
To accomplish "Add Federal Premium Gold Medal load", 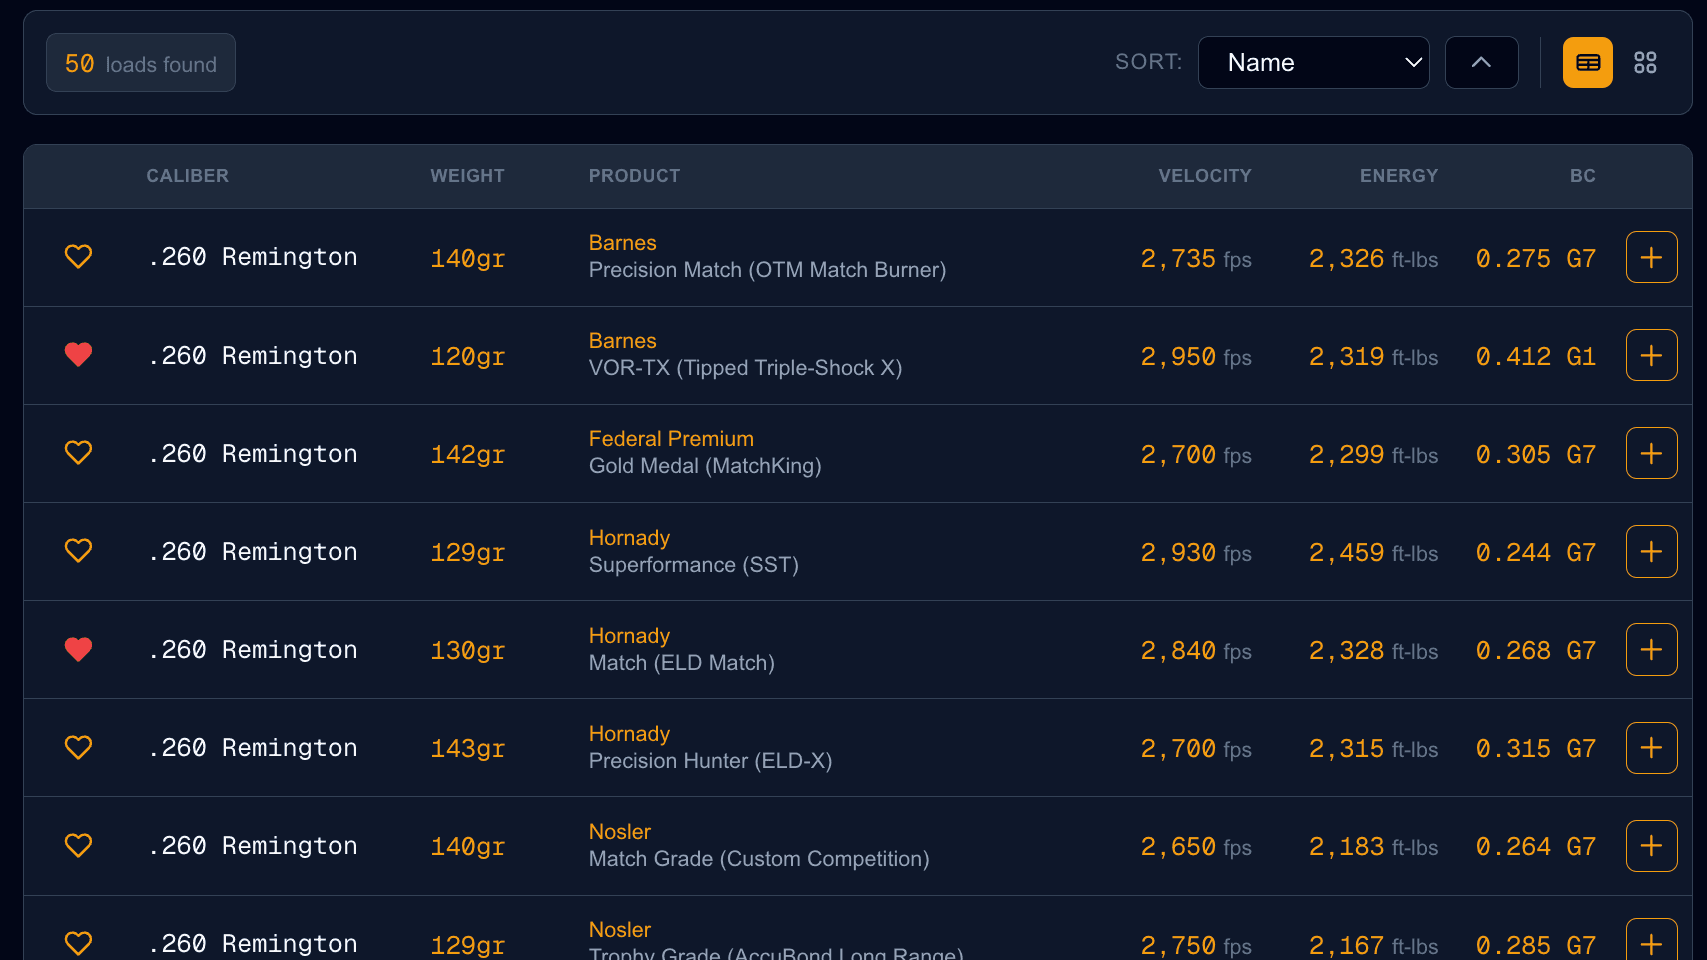I will (x=1651, y=453).
